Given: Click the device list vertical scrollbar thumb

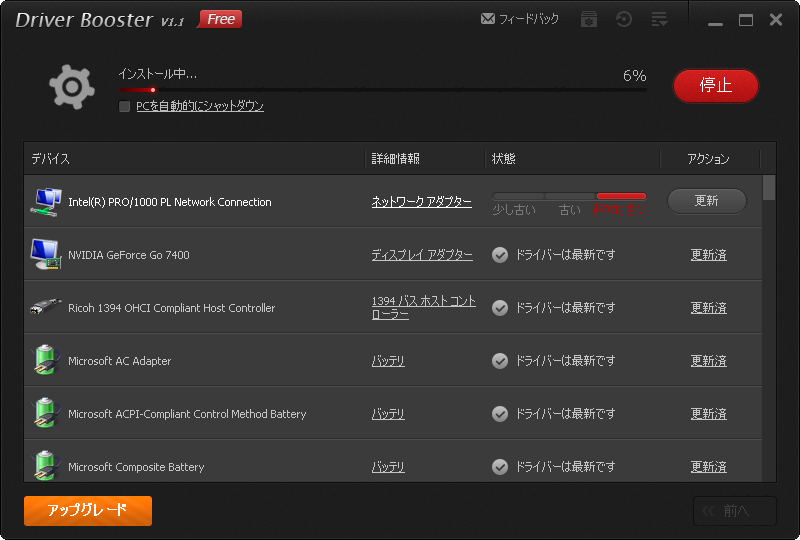Looking at the screenshot, I should [769, 188].
